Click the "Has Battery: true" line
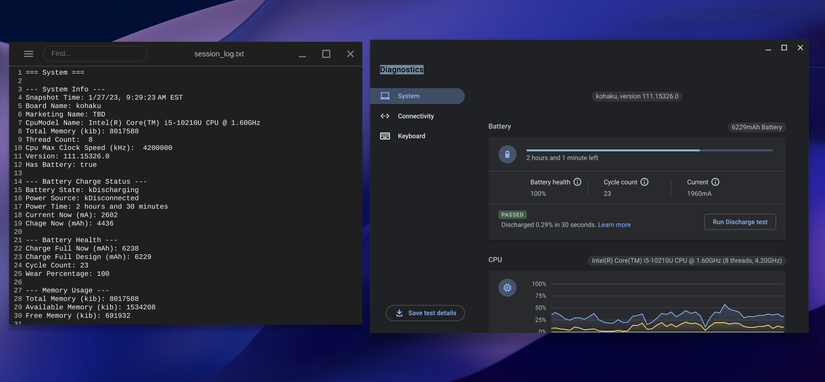Image resolution: width=825 pixels, height=382 pixels. 61,165
